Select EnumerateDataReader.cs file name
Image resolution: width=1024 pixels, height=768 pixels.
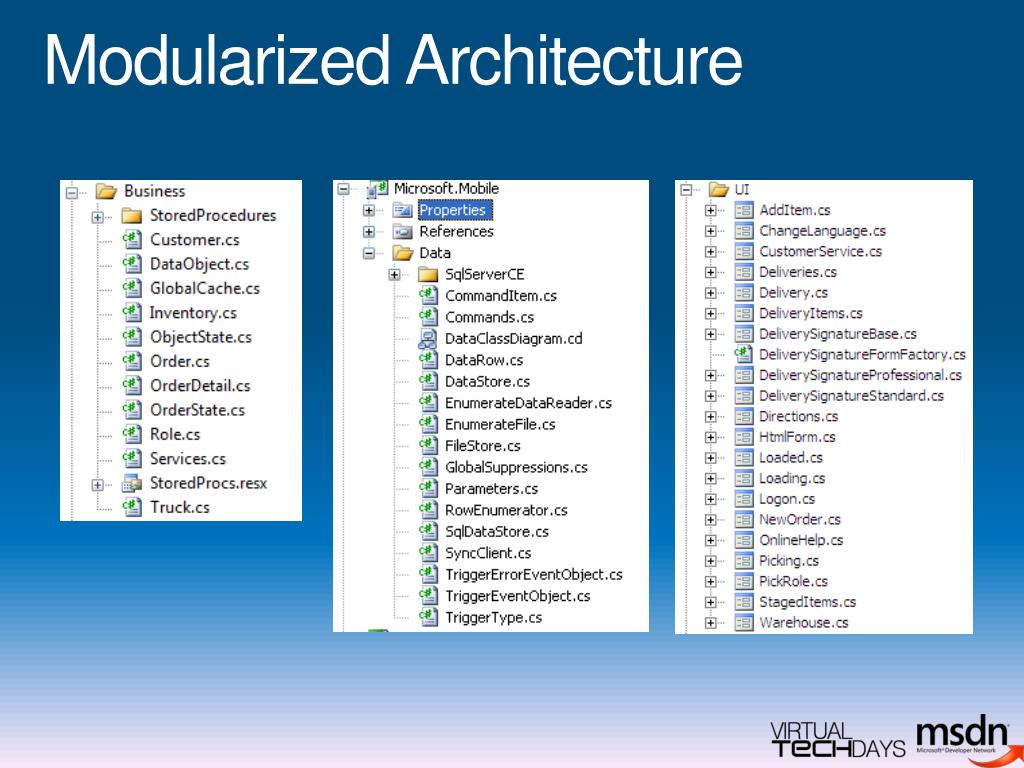tap(528, 403)
